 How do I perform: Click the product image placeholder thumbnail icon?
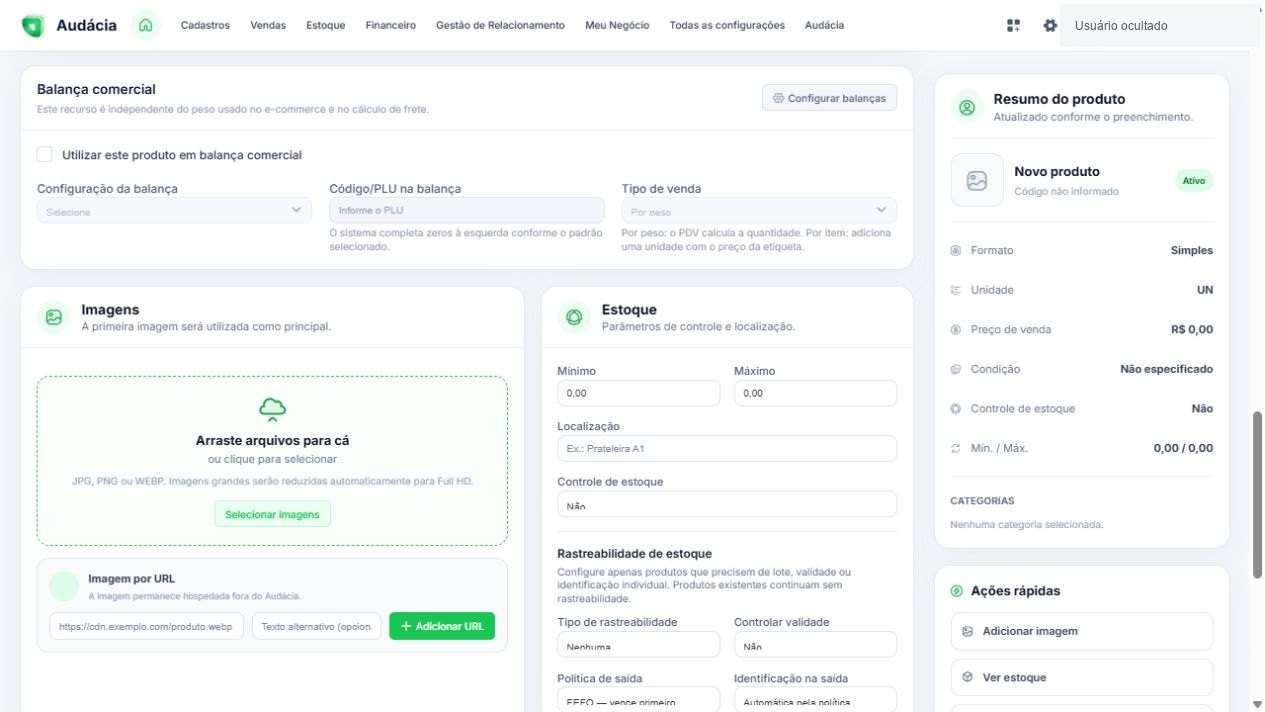[x=977, y=180]
